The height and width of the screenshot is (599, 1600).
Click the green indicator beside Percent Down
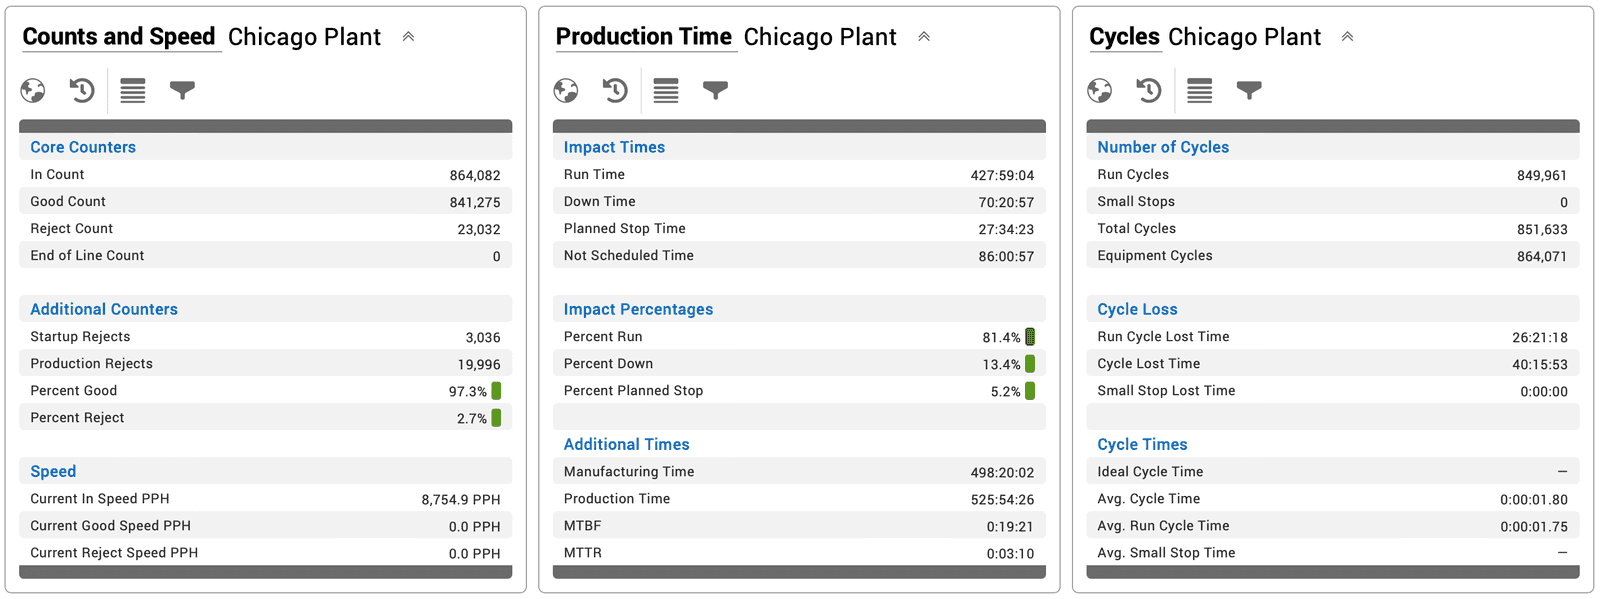[x=1030, y=364]
